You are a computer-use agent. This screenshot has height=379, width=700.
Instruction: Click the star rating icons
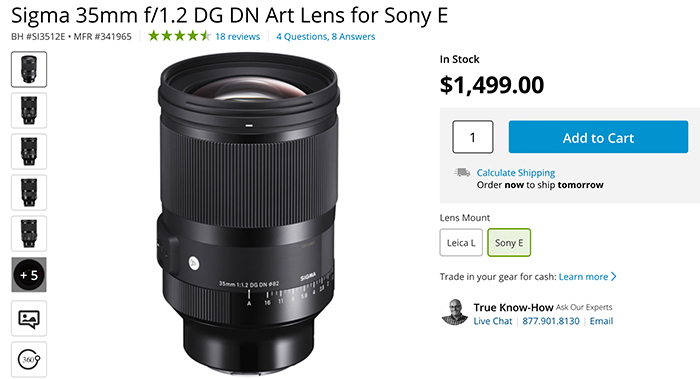tap(179, 36)
